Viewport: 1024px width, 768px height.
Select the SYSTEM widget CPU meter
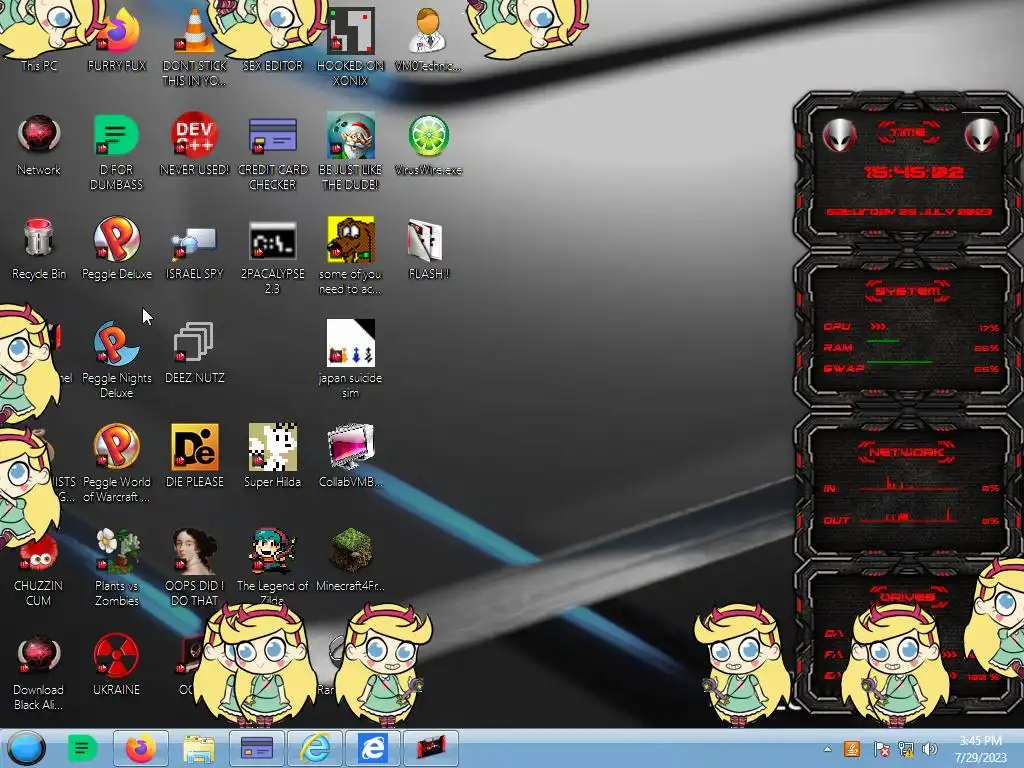911,327
